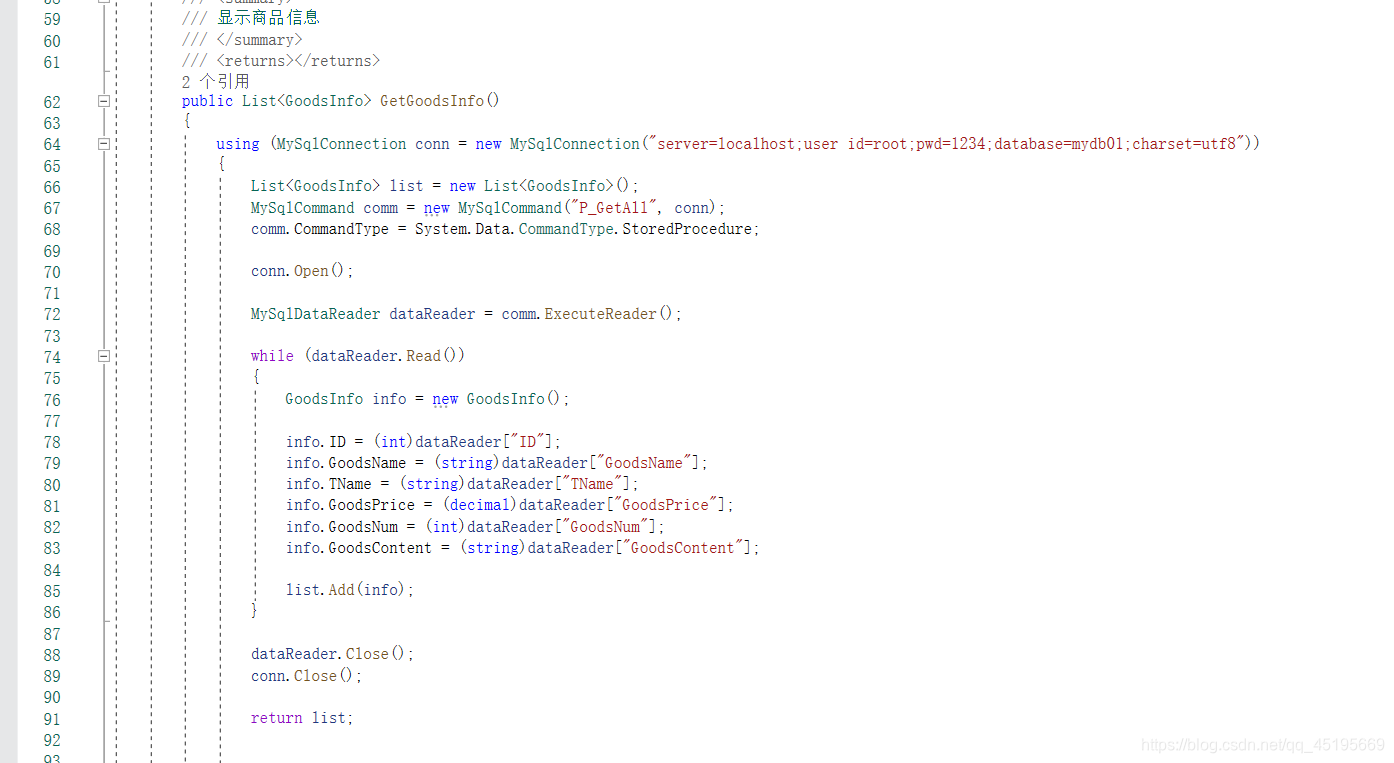Click conn.Close() on line 89
Image resolution: width=1394 pixels, height=763 pixels.
(306, 676)
